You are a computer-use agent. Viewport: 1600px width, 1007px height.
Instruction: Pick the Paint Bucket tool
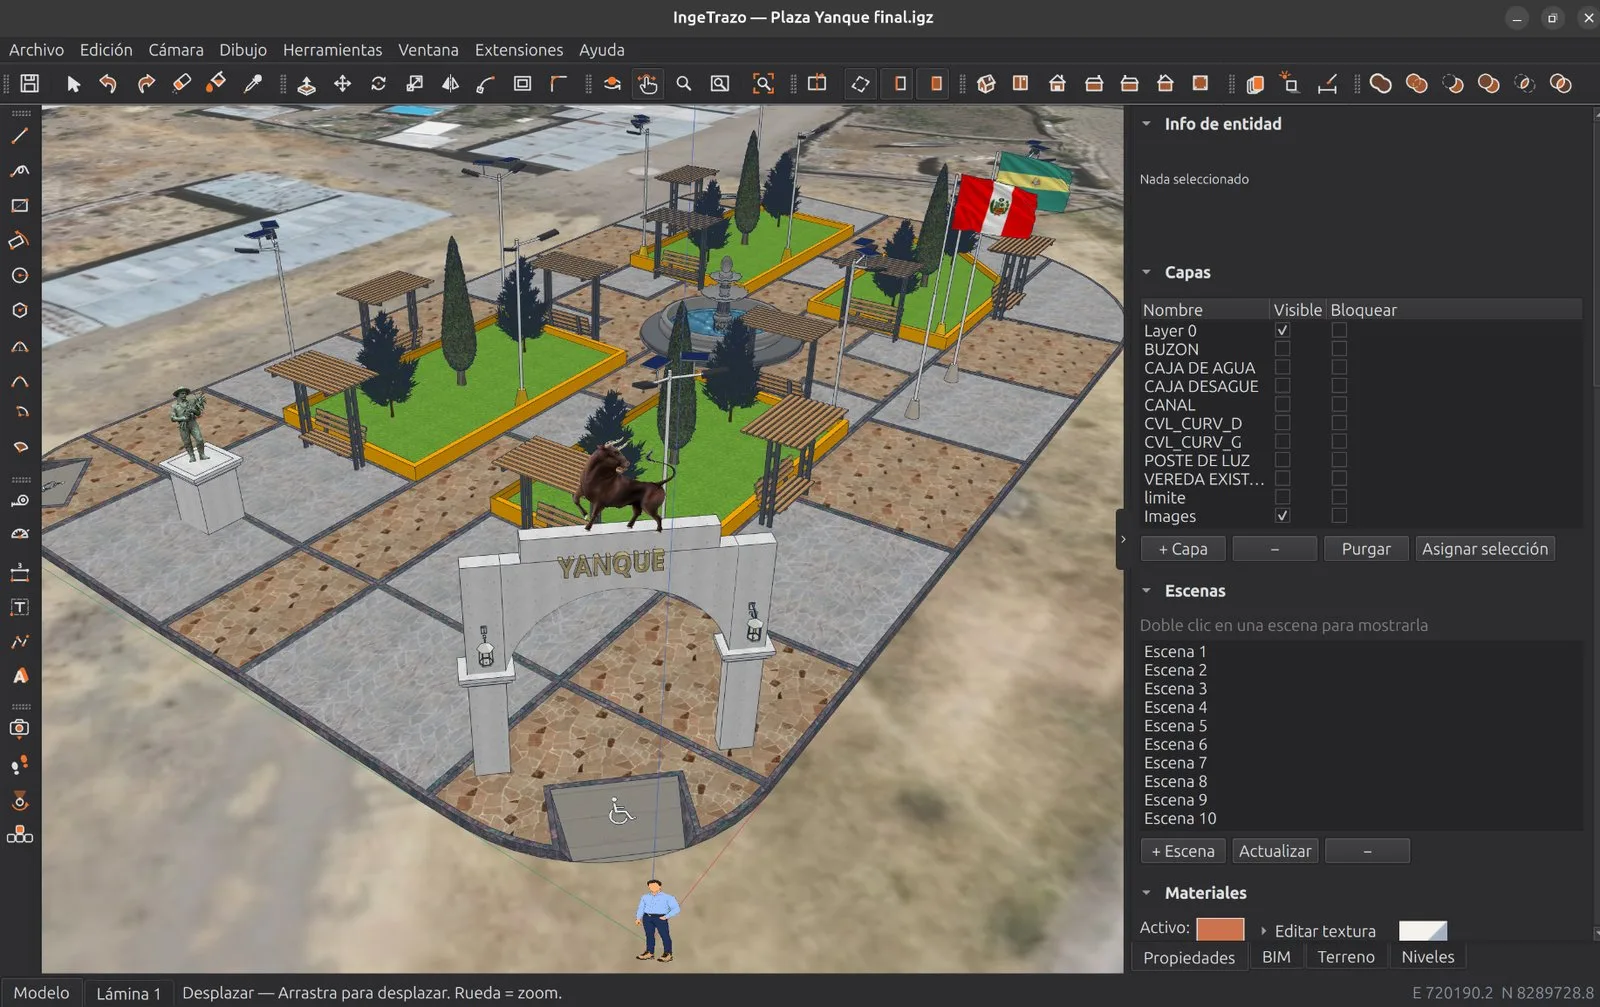pos(216,84)
